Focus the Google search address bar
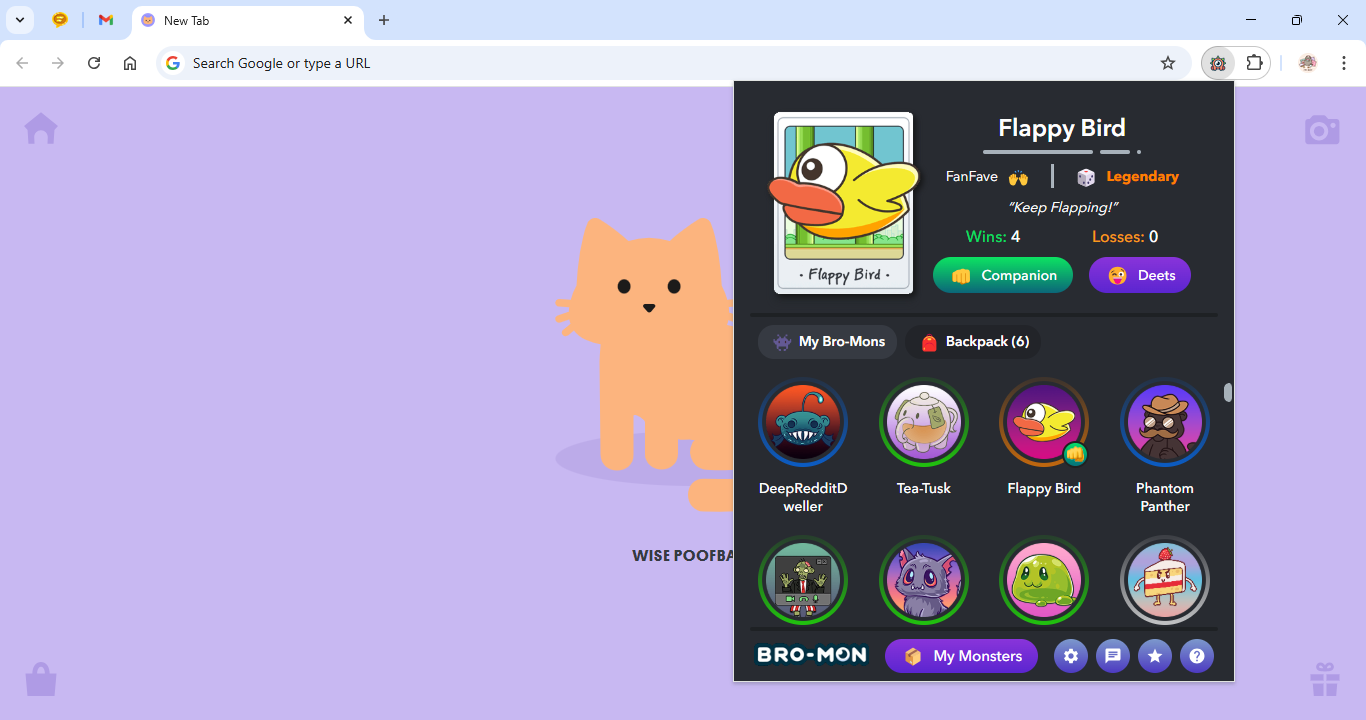This screenshot has height=720, width=1366. [x=674, y=63]
